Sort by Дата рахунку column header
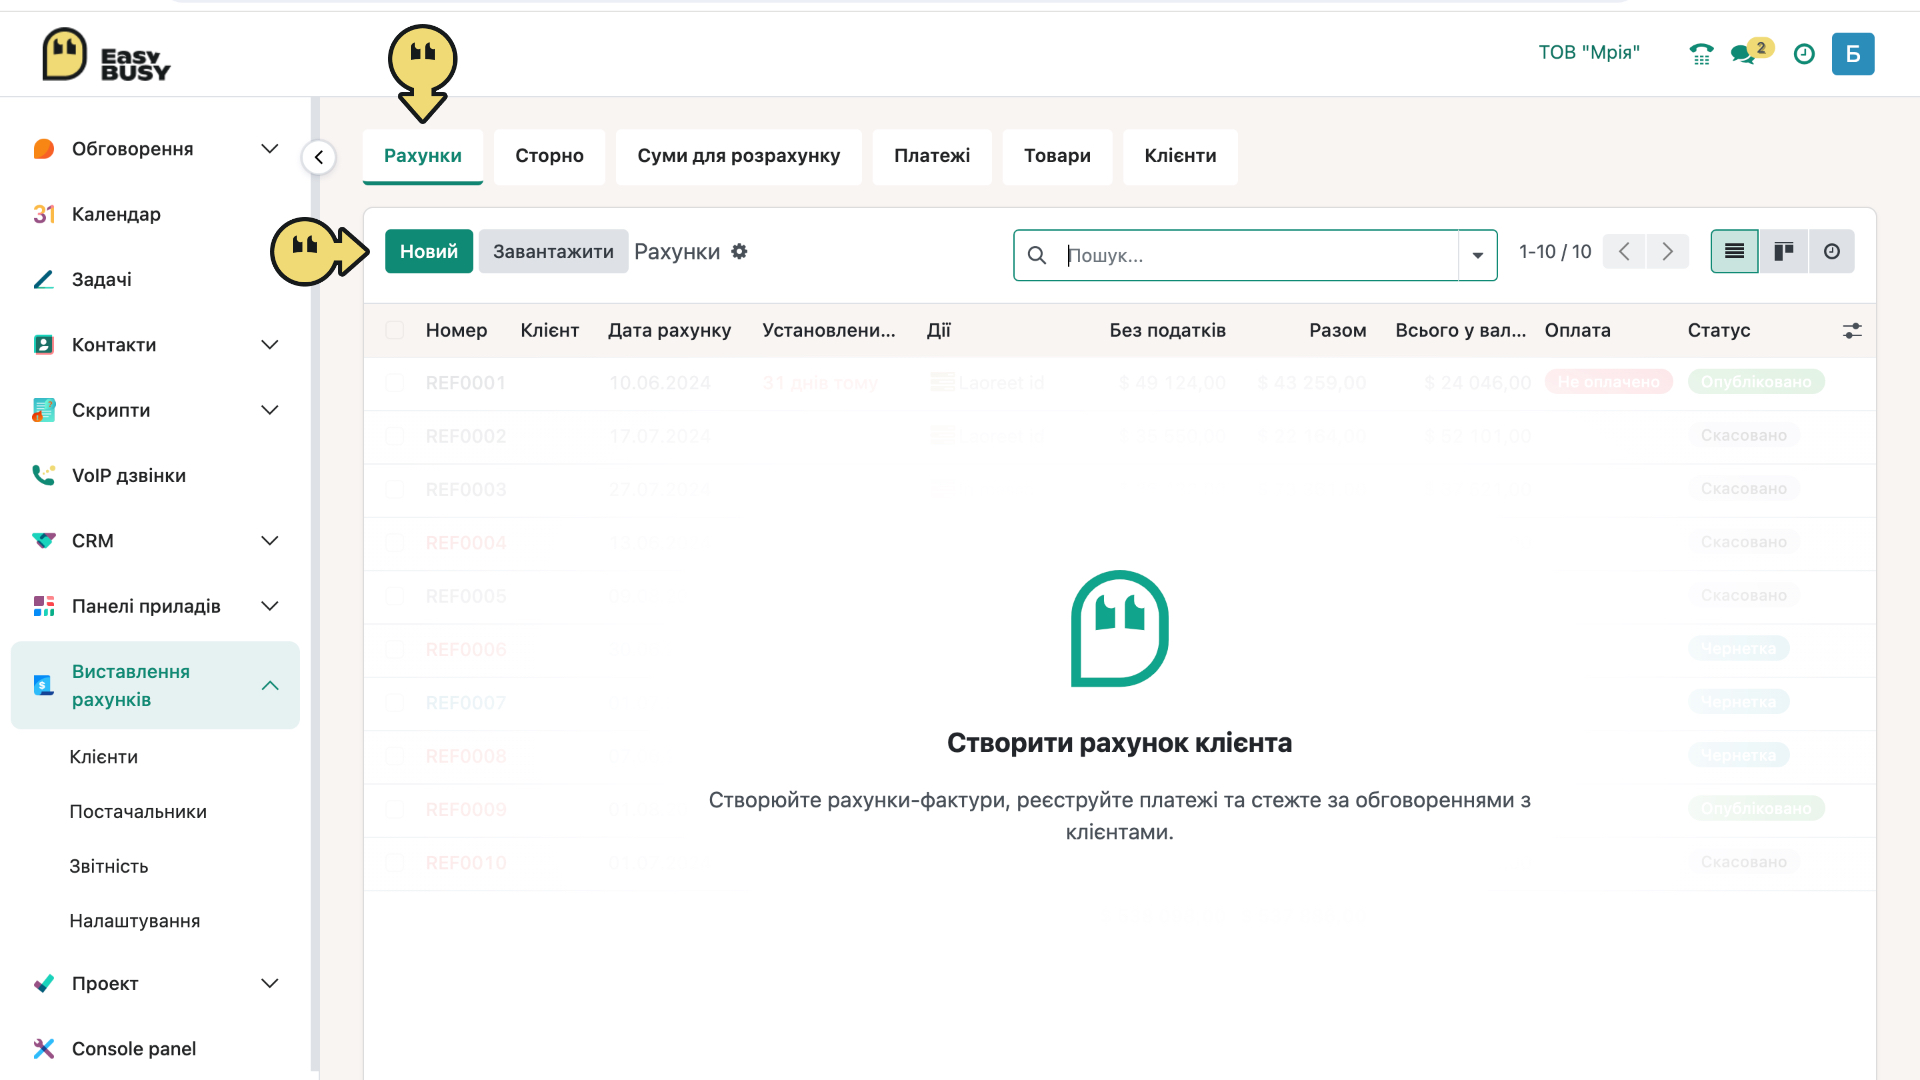 (x=669, y=330)
